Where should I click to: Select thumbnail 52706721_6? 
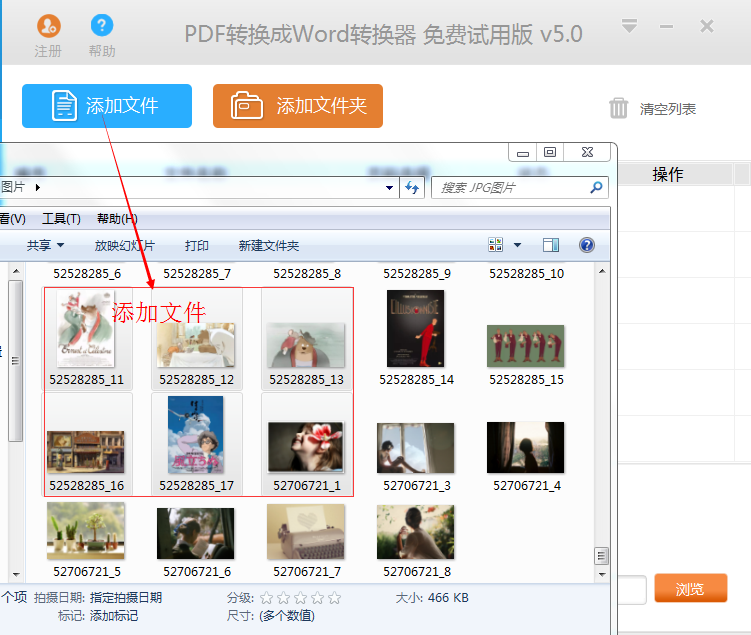(196, 533)
